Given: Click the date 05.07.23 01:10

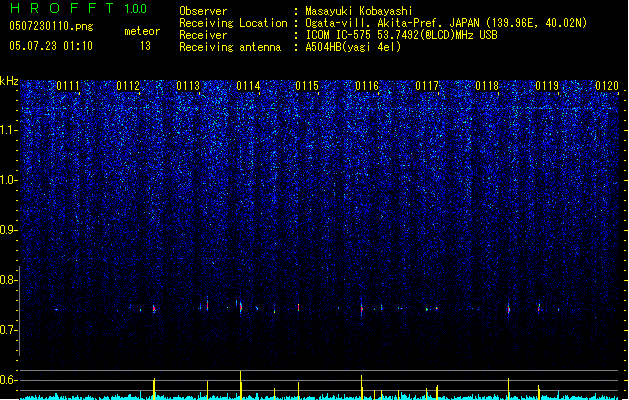Looking at the screenshot, I should pos(51,46).
